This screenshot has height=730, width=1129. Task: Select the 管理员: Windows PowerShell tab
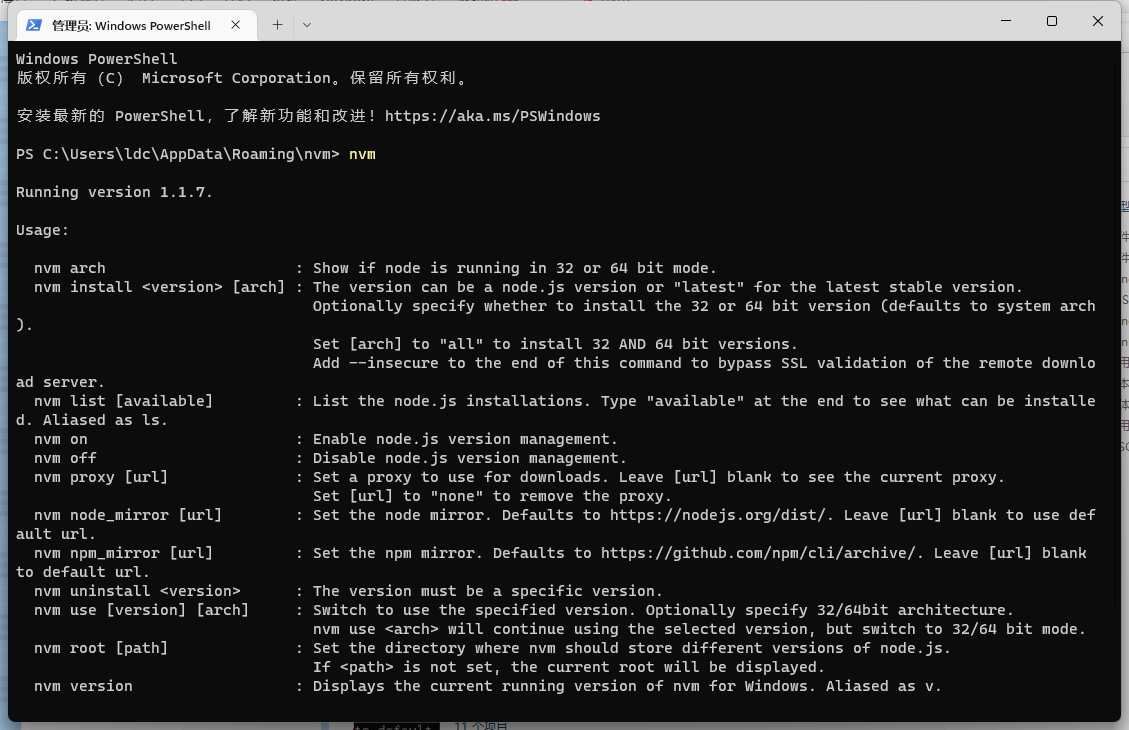coord(137,25)
